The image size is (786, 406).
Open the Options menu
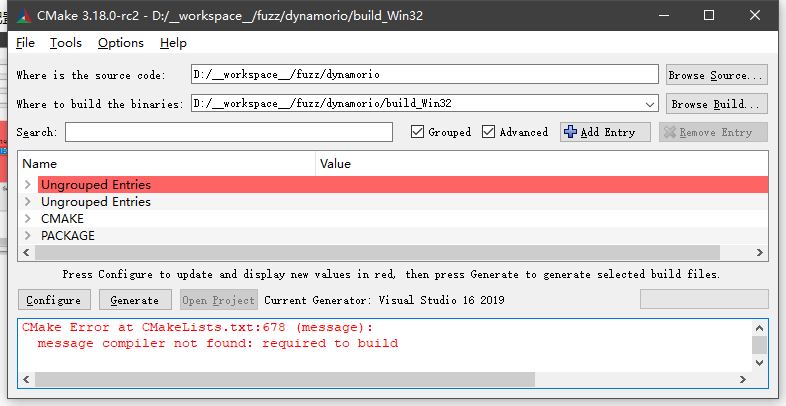click(x=121, y=43)
